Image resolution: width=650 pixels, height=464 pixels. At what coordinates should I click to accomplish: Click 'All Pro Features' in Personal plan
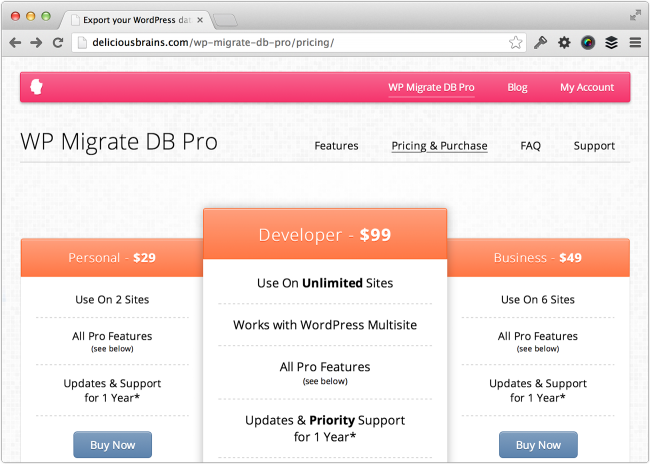click(x=112, y=336)
